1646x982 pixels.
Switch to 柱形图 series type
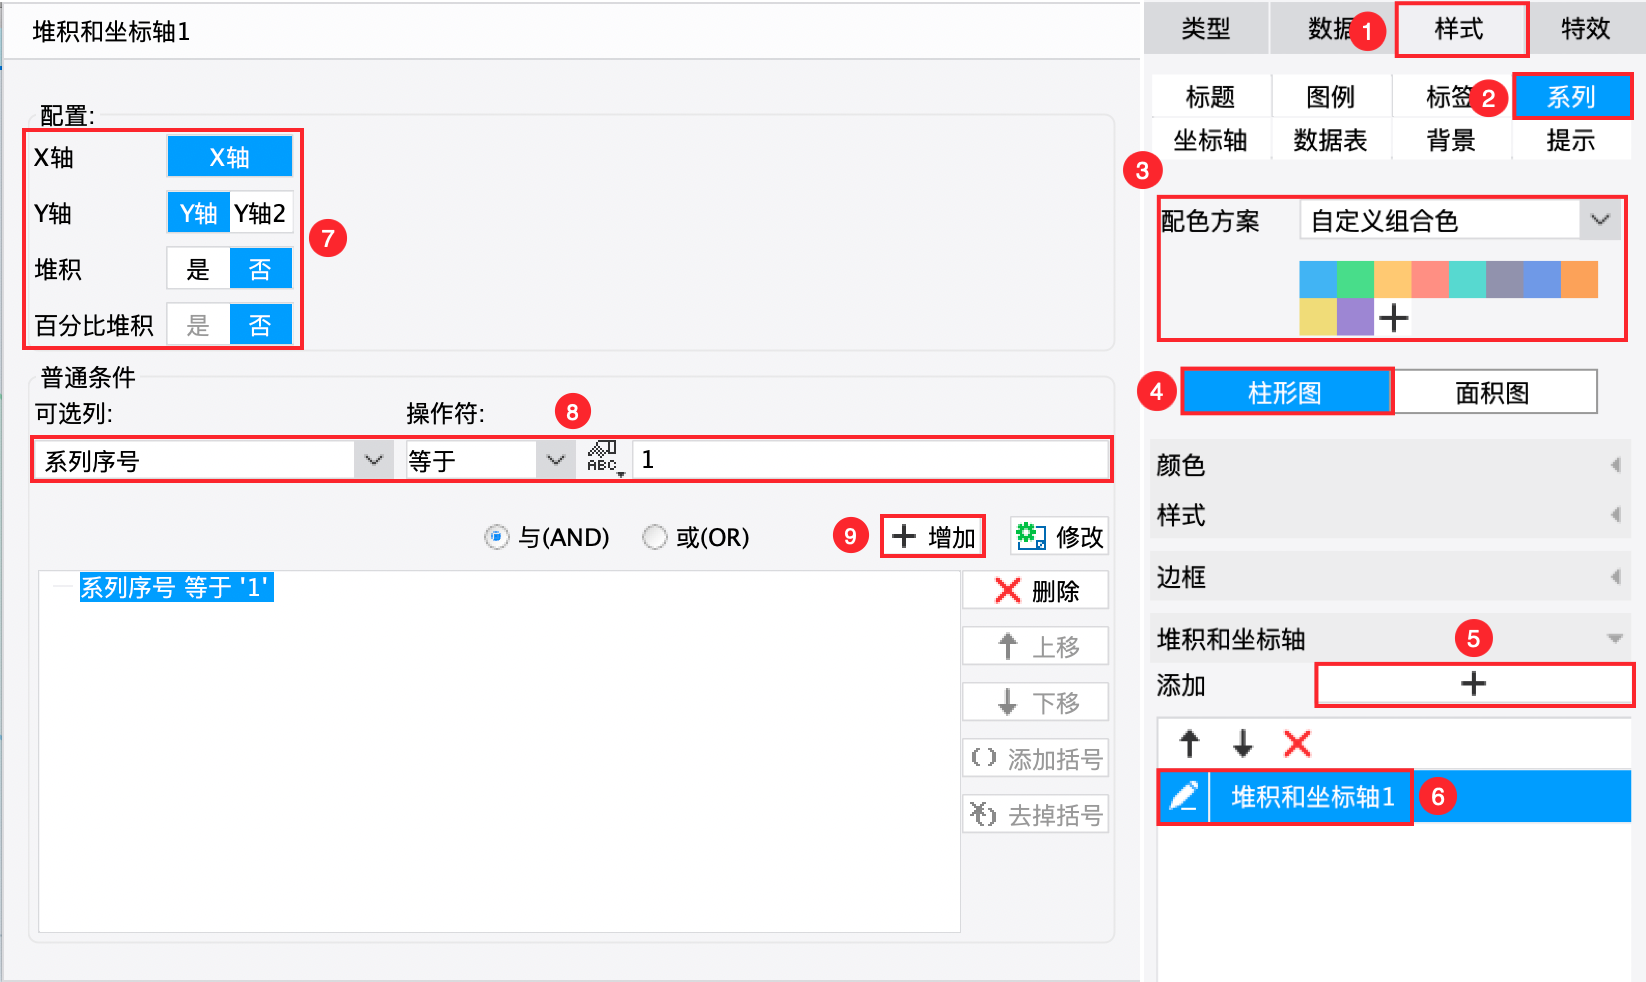pos(1286,392)
